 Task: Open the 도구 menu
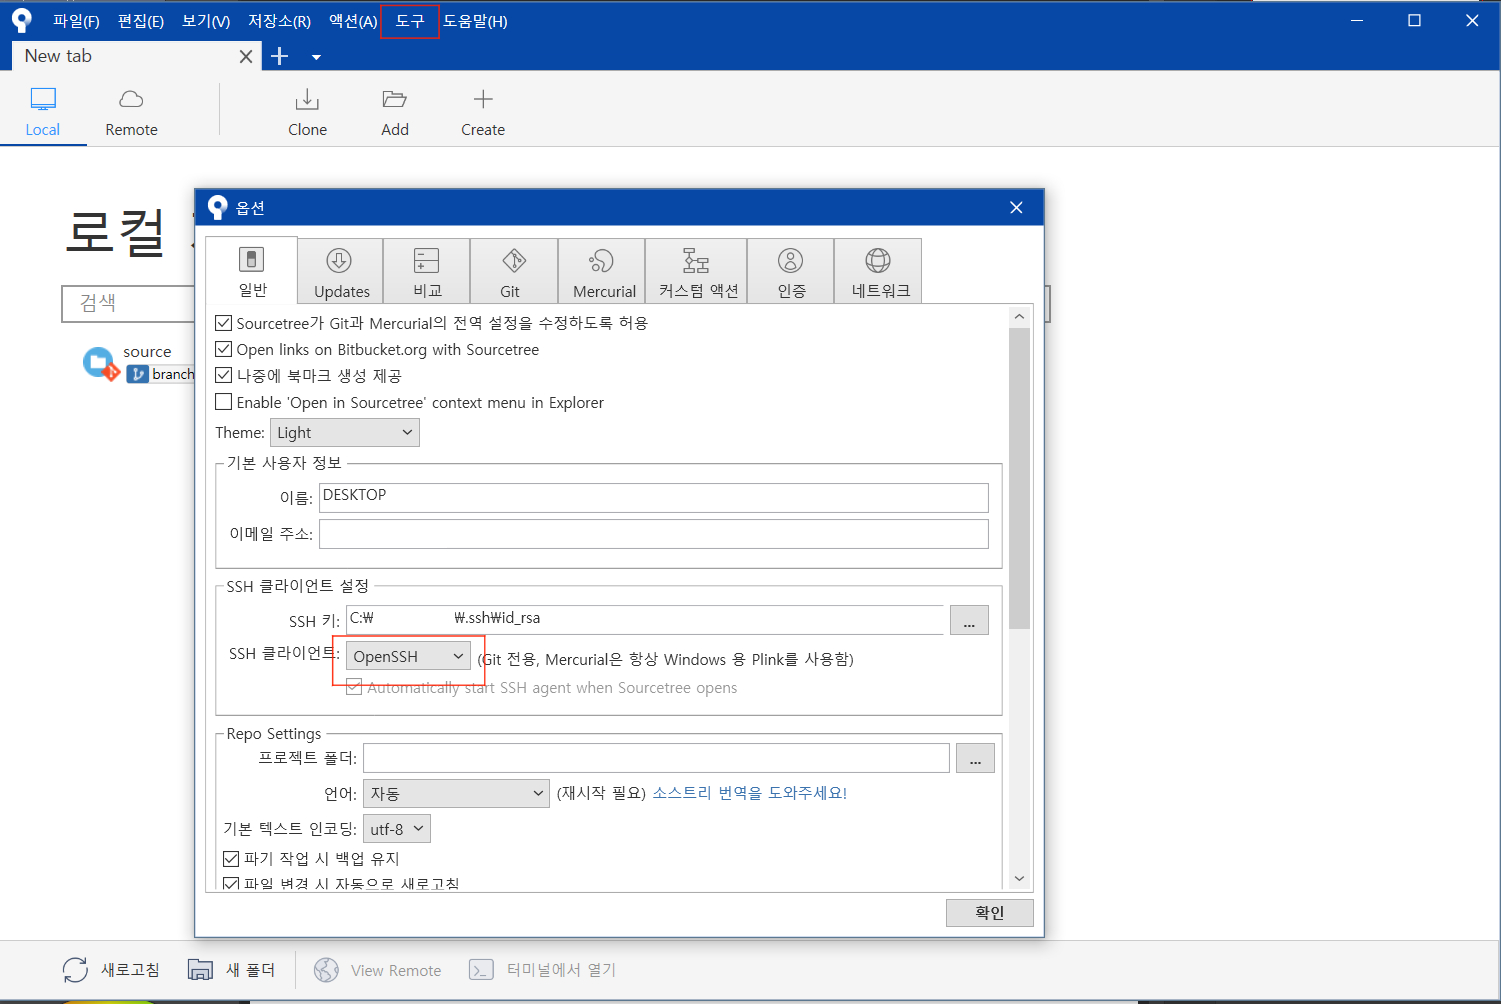410,21
